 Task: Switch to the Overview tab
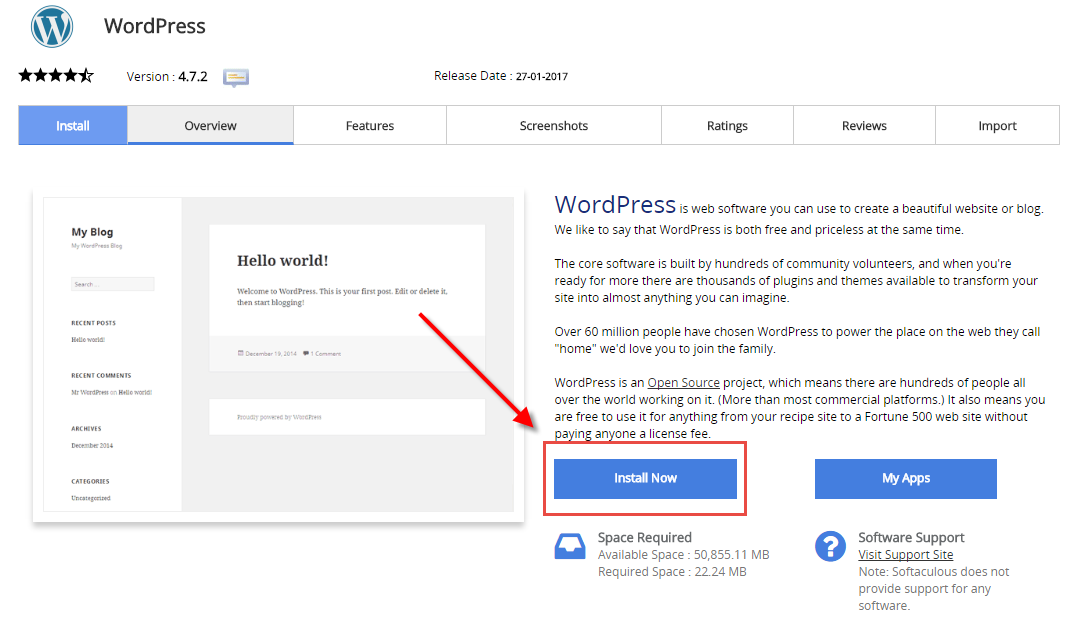[x=210, y=126]
